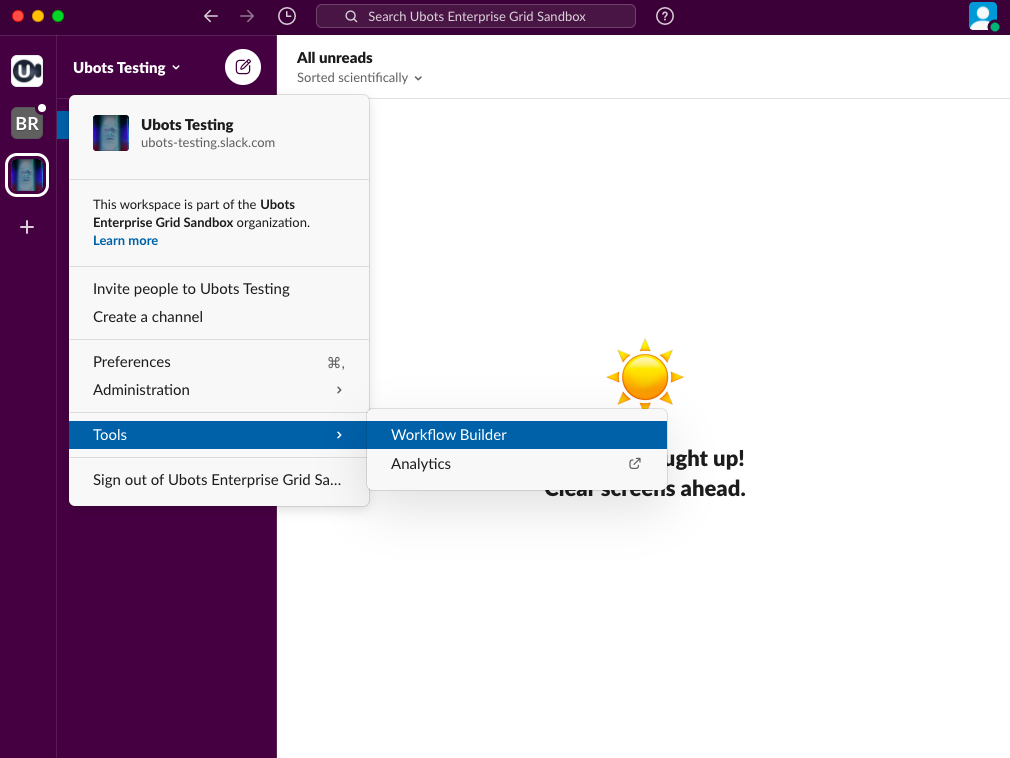Click the Search Ubots Enterprise Grid Sandbox field
Viewport: 1010px width, 758px height.
tap(474, 16)
